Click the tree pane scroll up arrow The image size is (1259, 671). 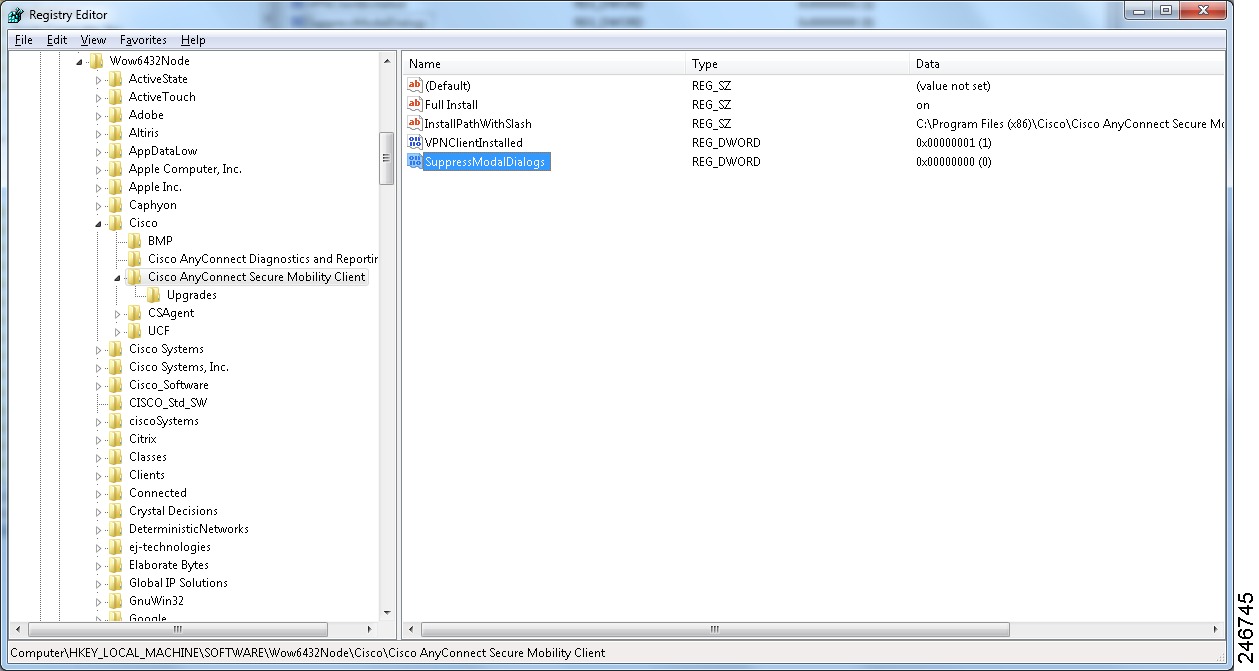[387, 61]
